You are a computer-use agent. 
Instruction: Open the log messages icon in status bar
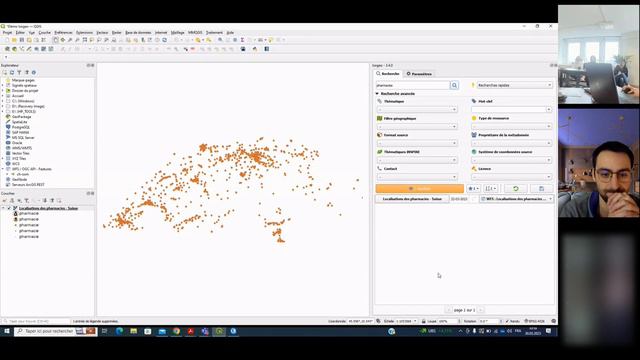(x=553, y=321)
